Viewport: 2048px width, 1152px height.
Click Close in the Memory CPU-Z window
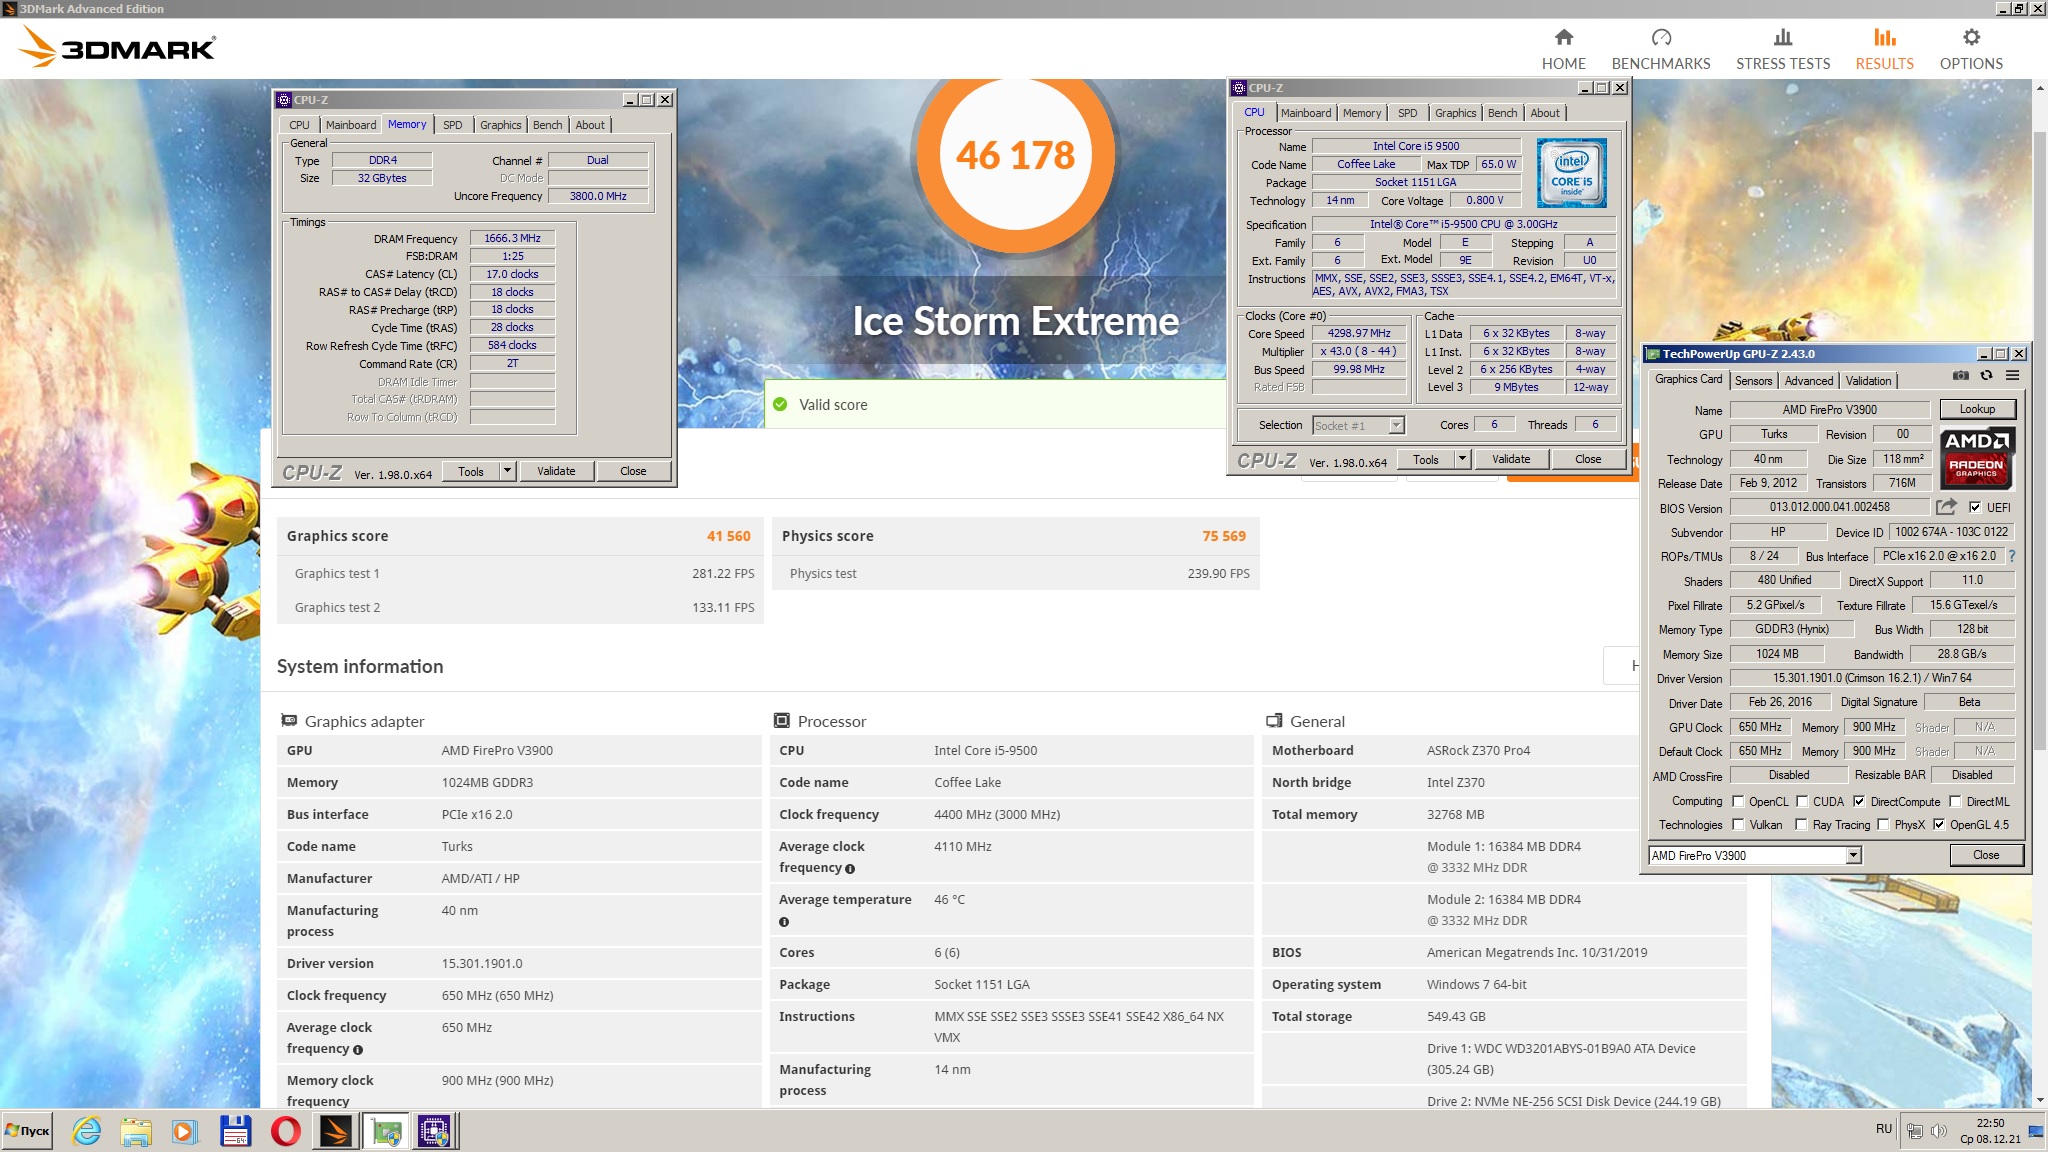pyautogui.click(x=633, y=470)
